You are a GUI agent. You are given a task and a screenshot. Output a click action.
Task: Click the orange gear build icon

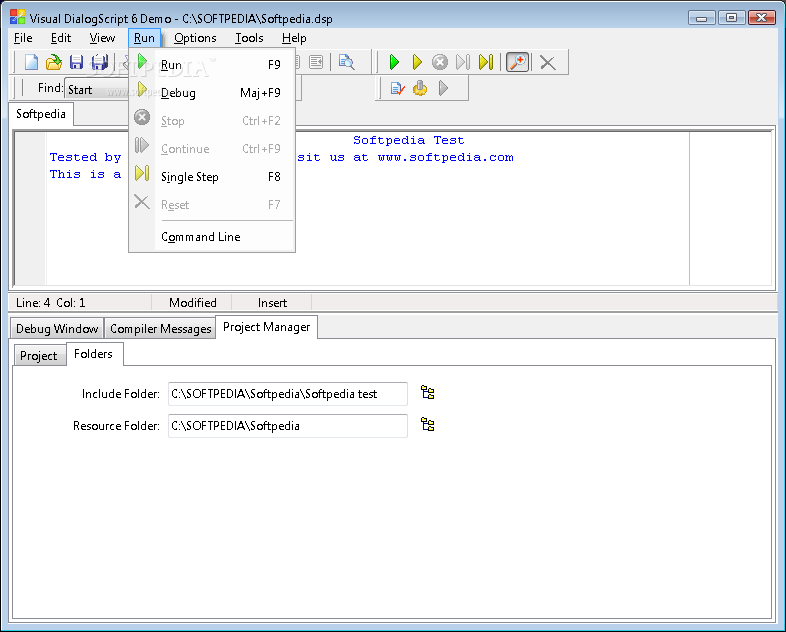click(420, 89)
